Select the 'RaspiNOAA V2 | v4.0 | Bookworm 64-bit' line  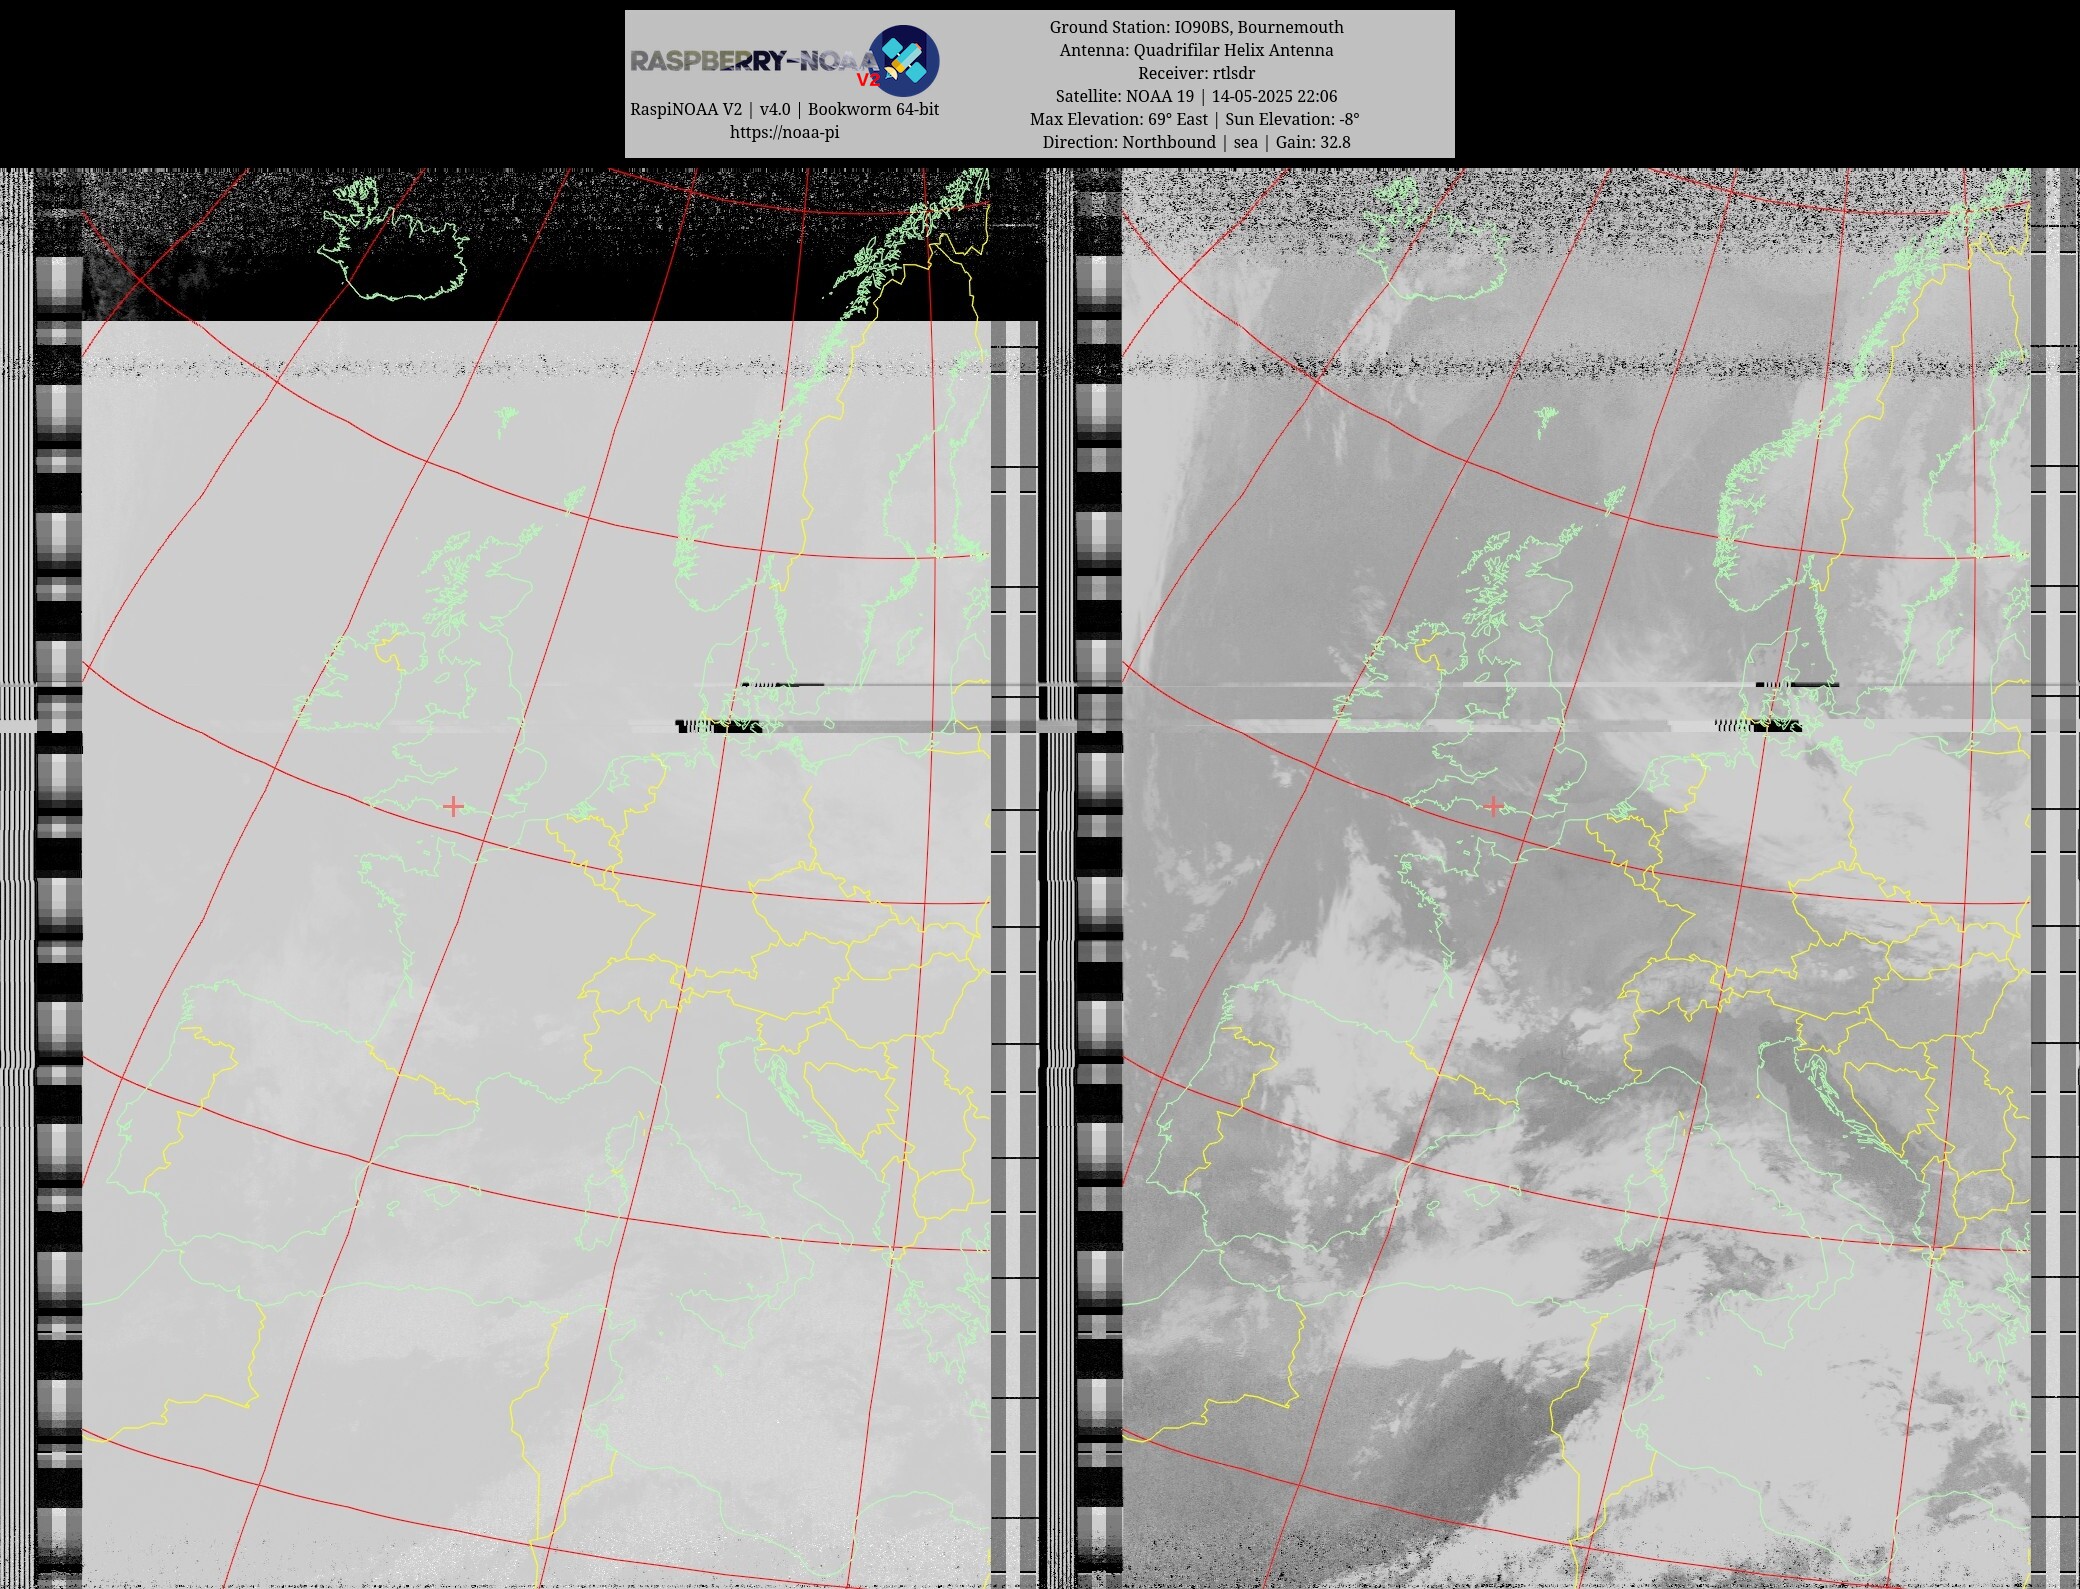[784, 109]
